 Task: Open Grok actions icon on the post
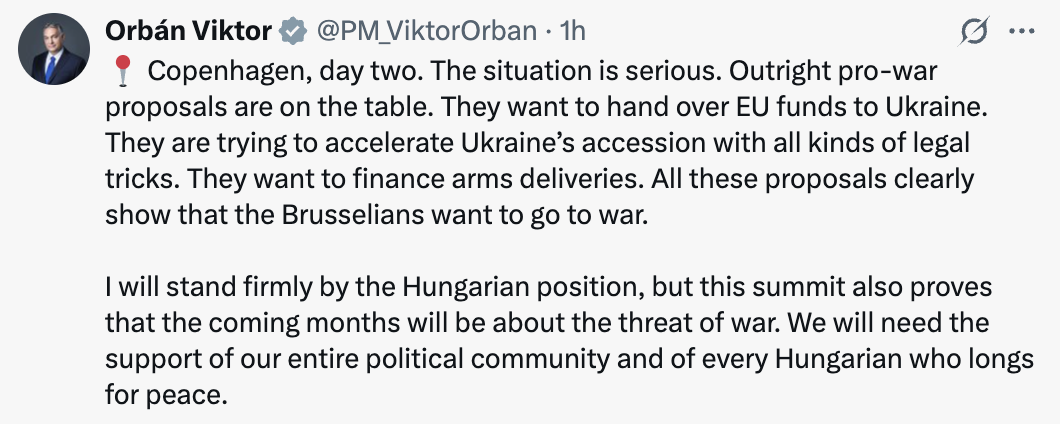(x=973, y=32)
